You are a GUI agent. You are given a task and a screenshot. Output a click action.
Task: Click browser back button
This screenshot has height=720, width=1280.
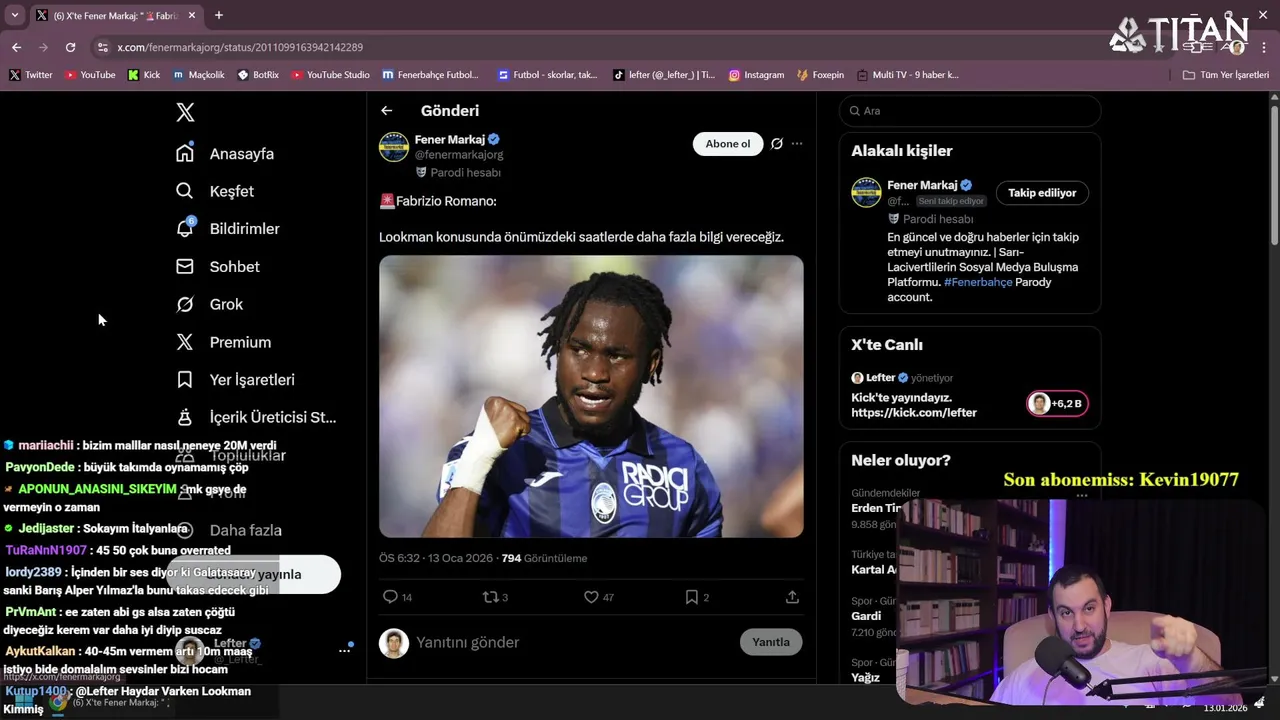pos(17,47)
